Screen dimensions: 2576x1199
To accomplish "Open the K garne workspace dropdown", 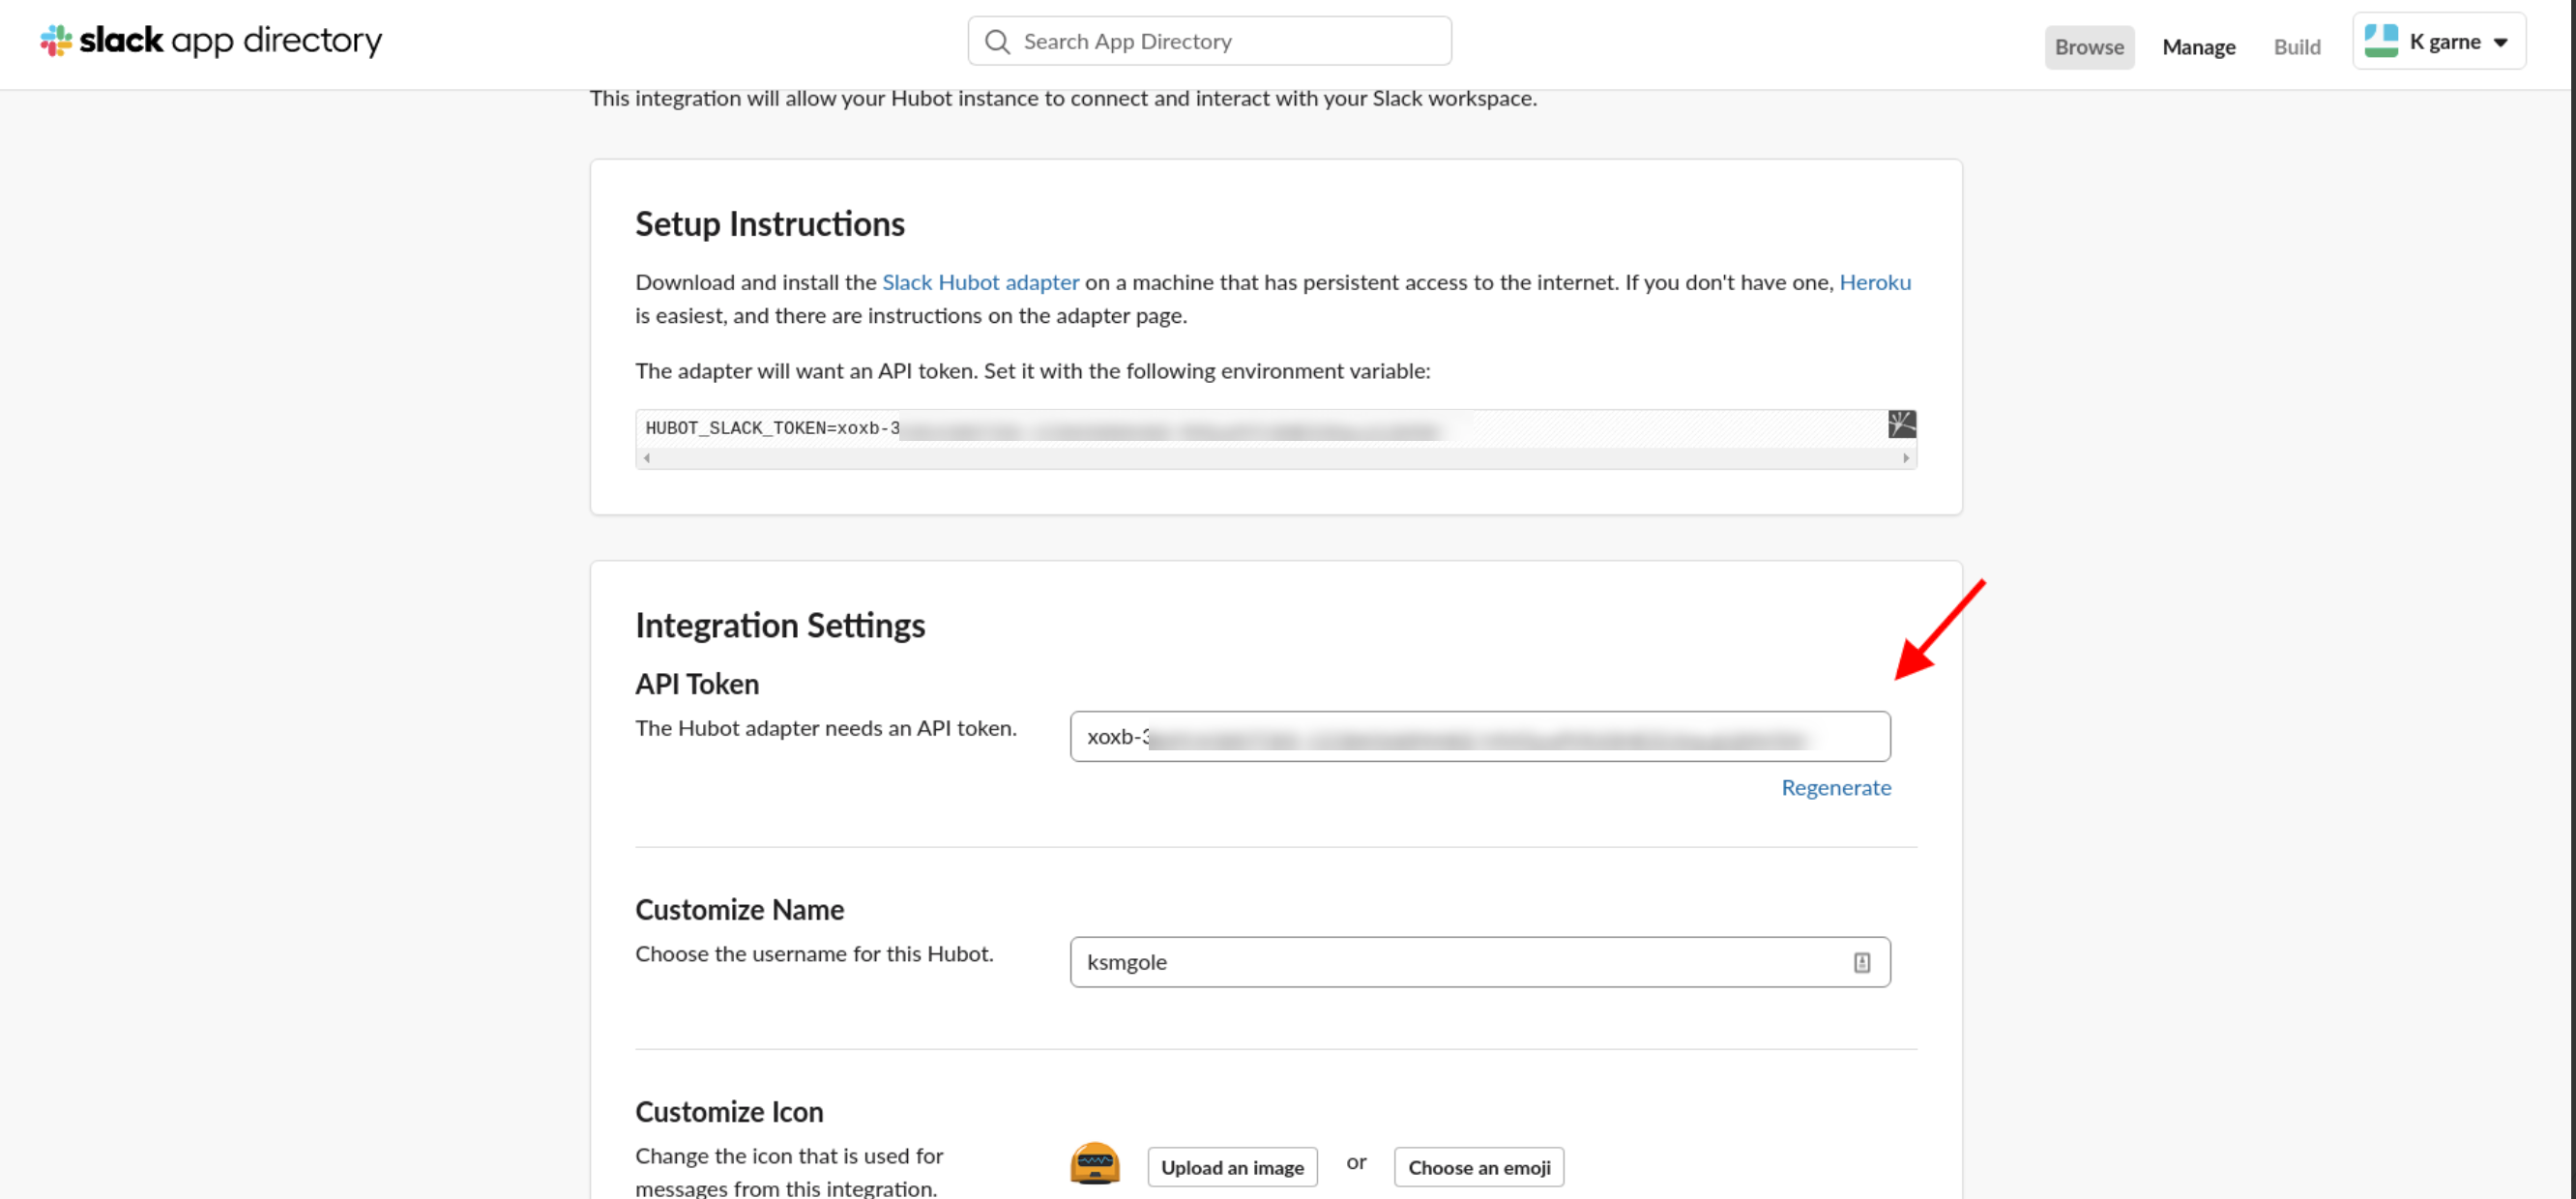I will pyautogui.click(x=2438, y=41).
